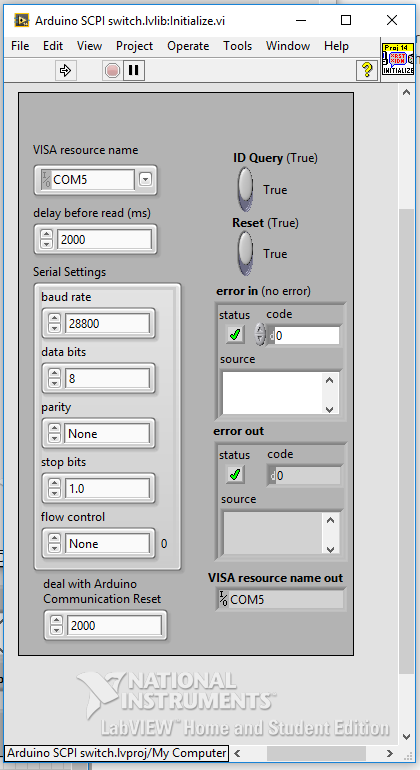Click the Abort Execution stop button
This screenshot has width=420, height=770.
112,71
